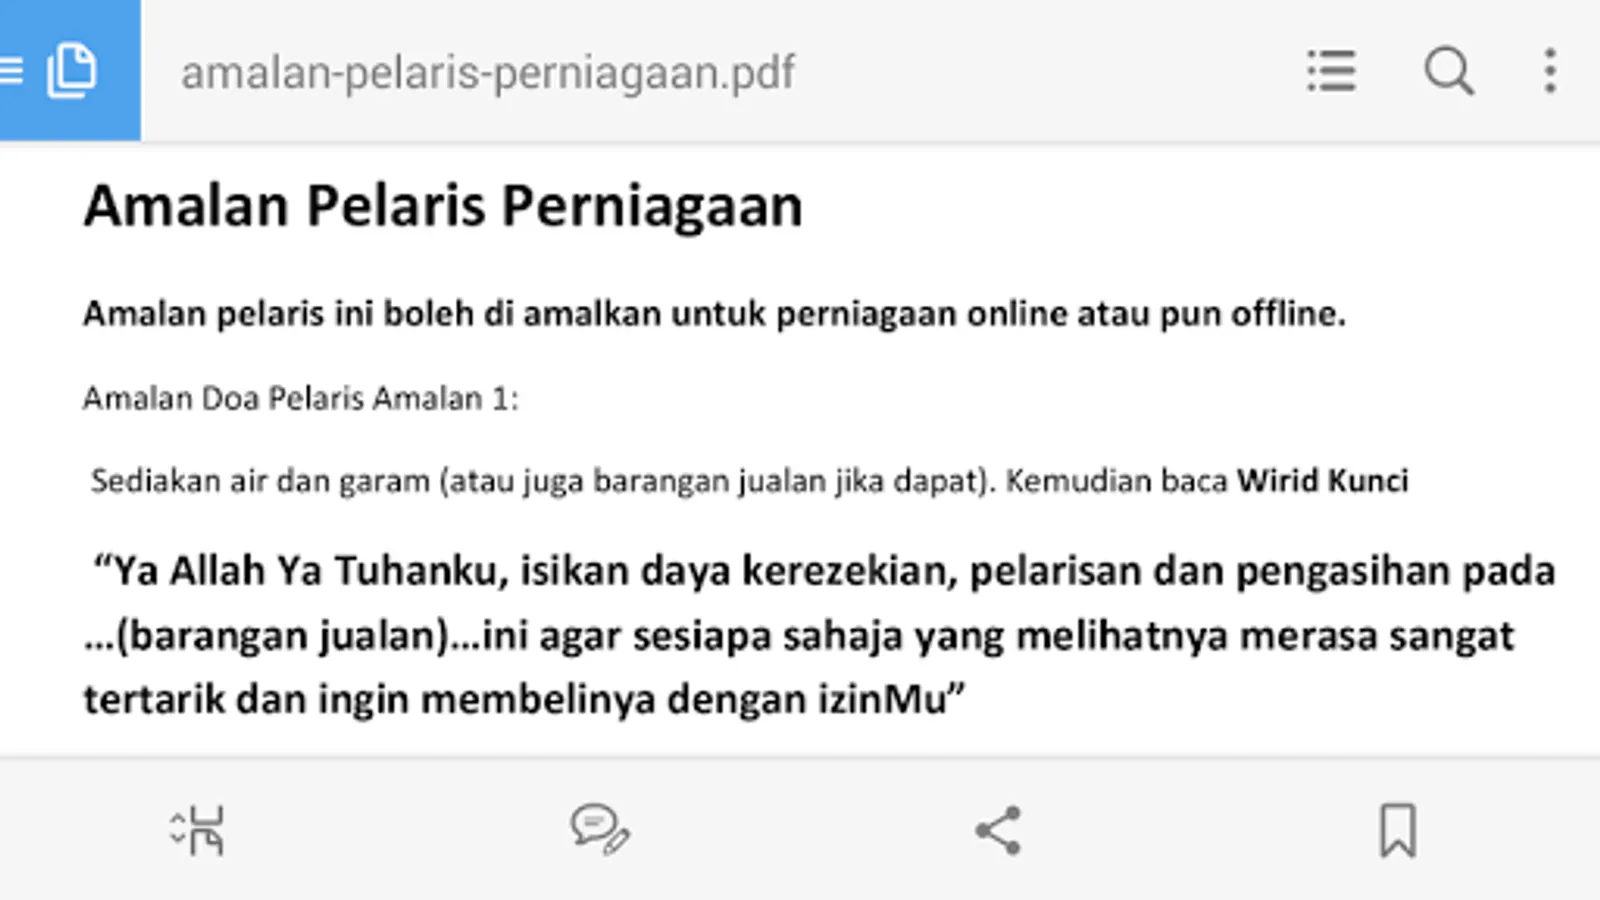Show the table of contents list
The width and height of the screenshot is (1600, 900).
1331,71
